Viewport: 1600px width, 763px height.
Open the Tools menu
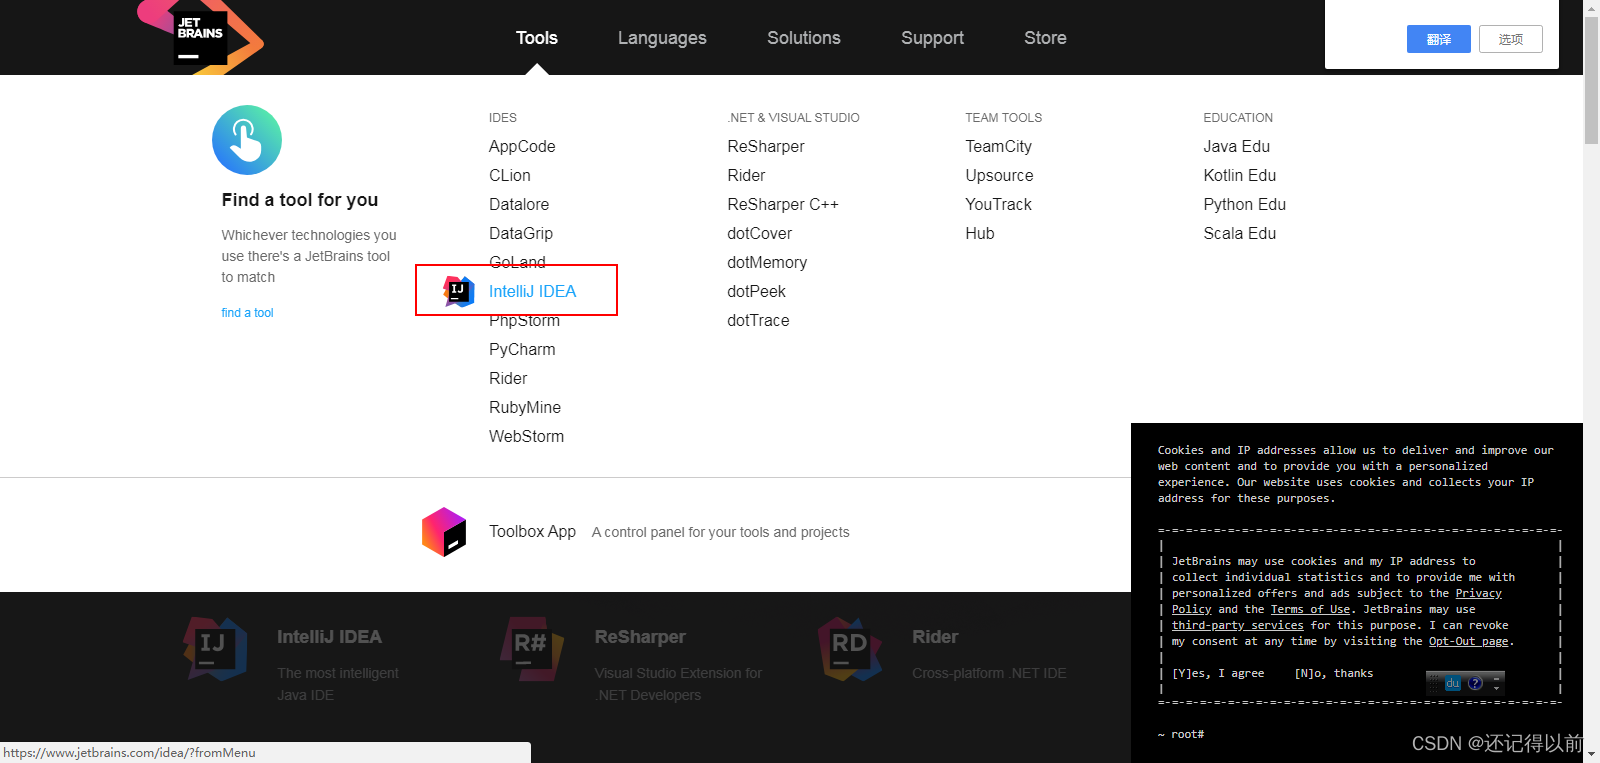pyautogui.click(x=537, y=38)
